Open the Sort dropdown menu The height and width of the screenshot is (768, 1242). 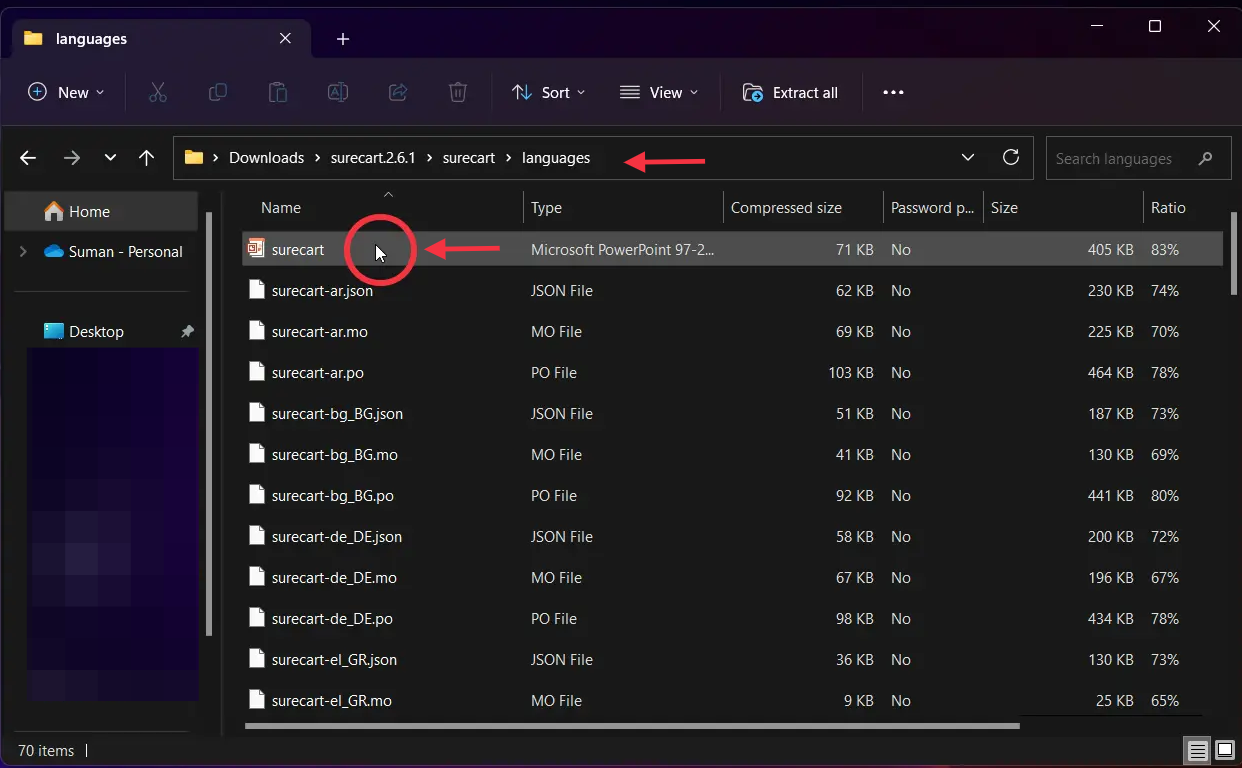click(x=548, y=92)
